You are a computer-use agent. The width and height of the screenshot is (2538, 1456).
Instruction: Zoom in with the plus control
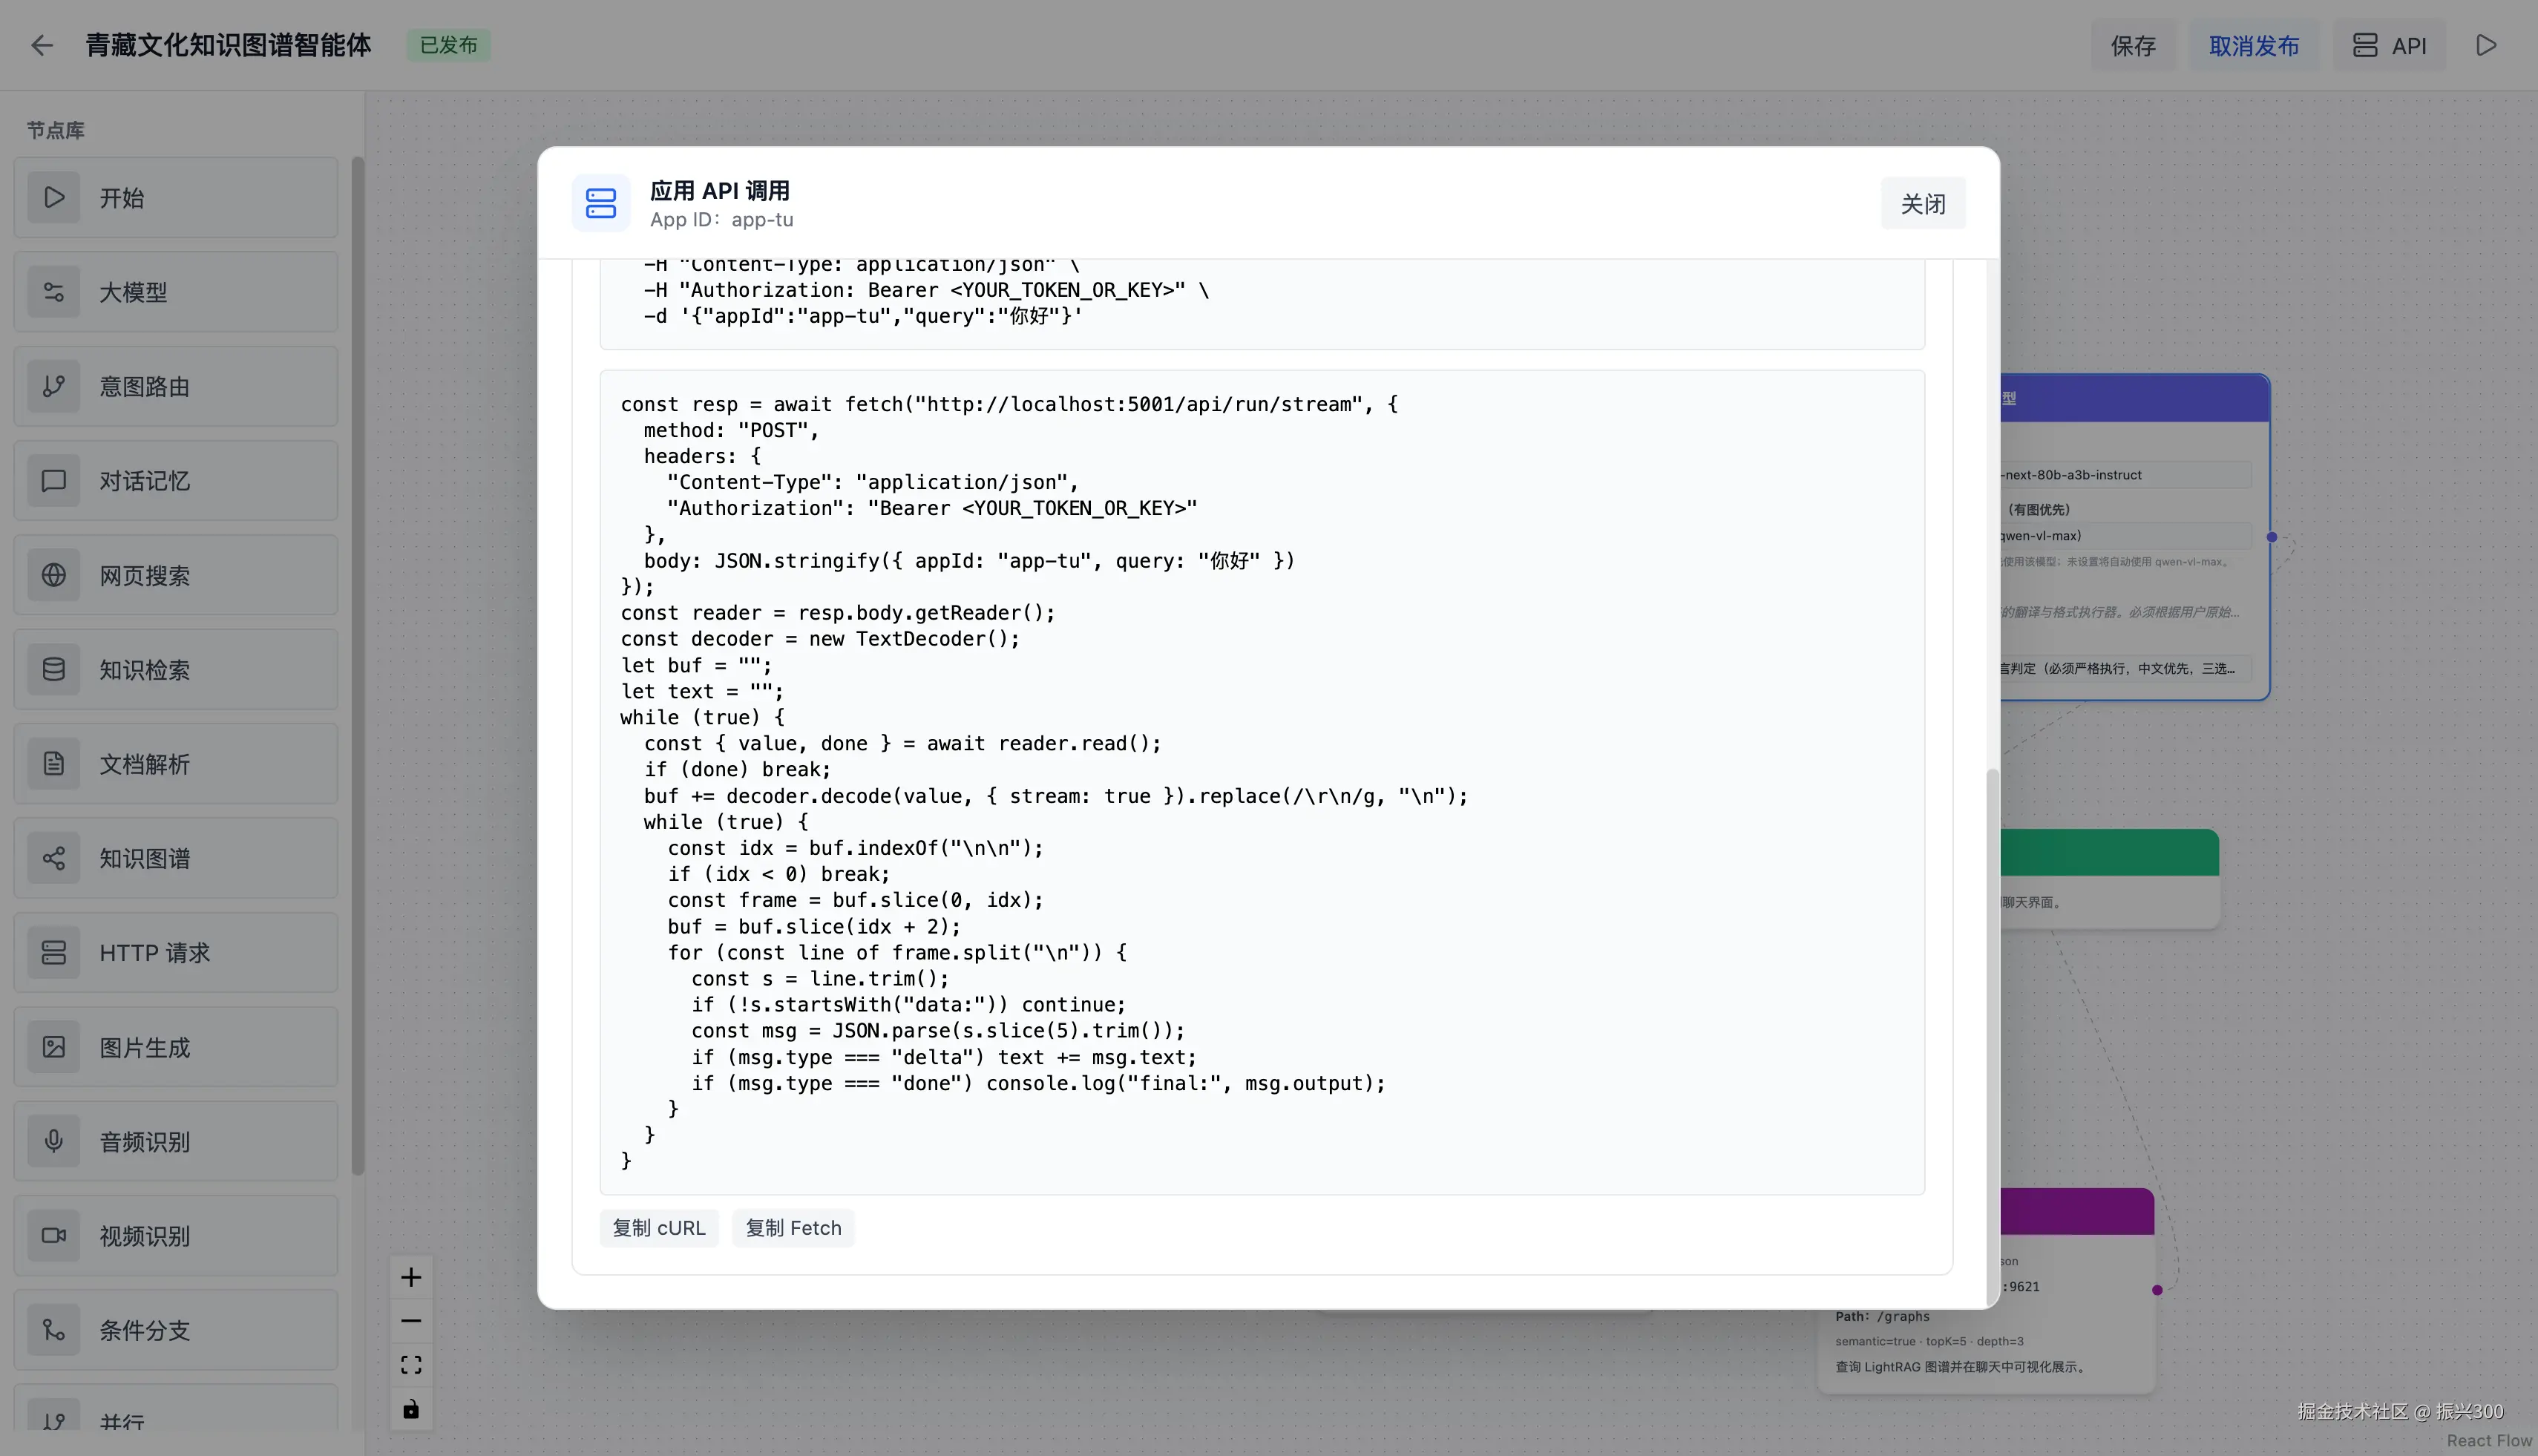click(411, 1277)
